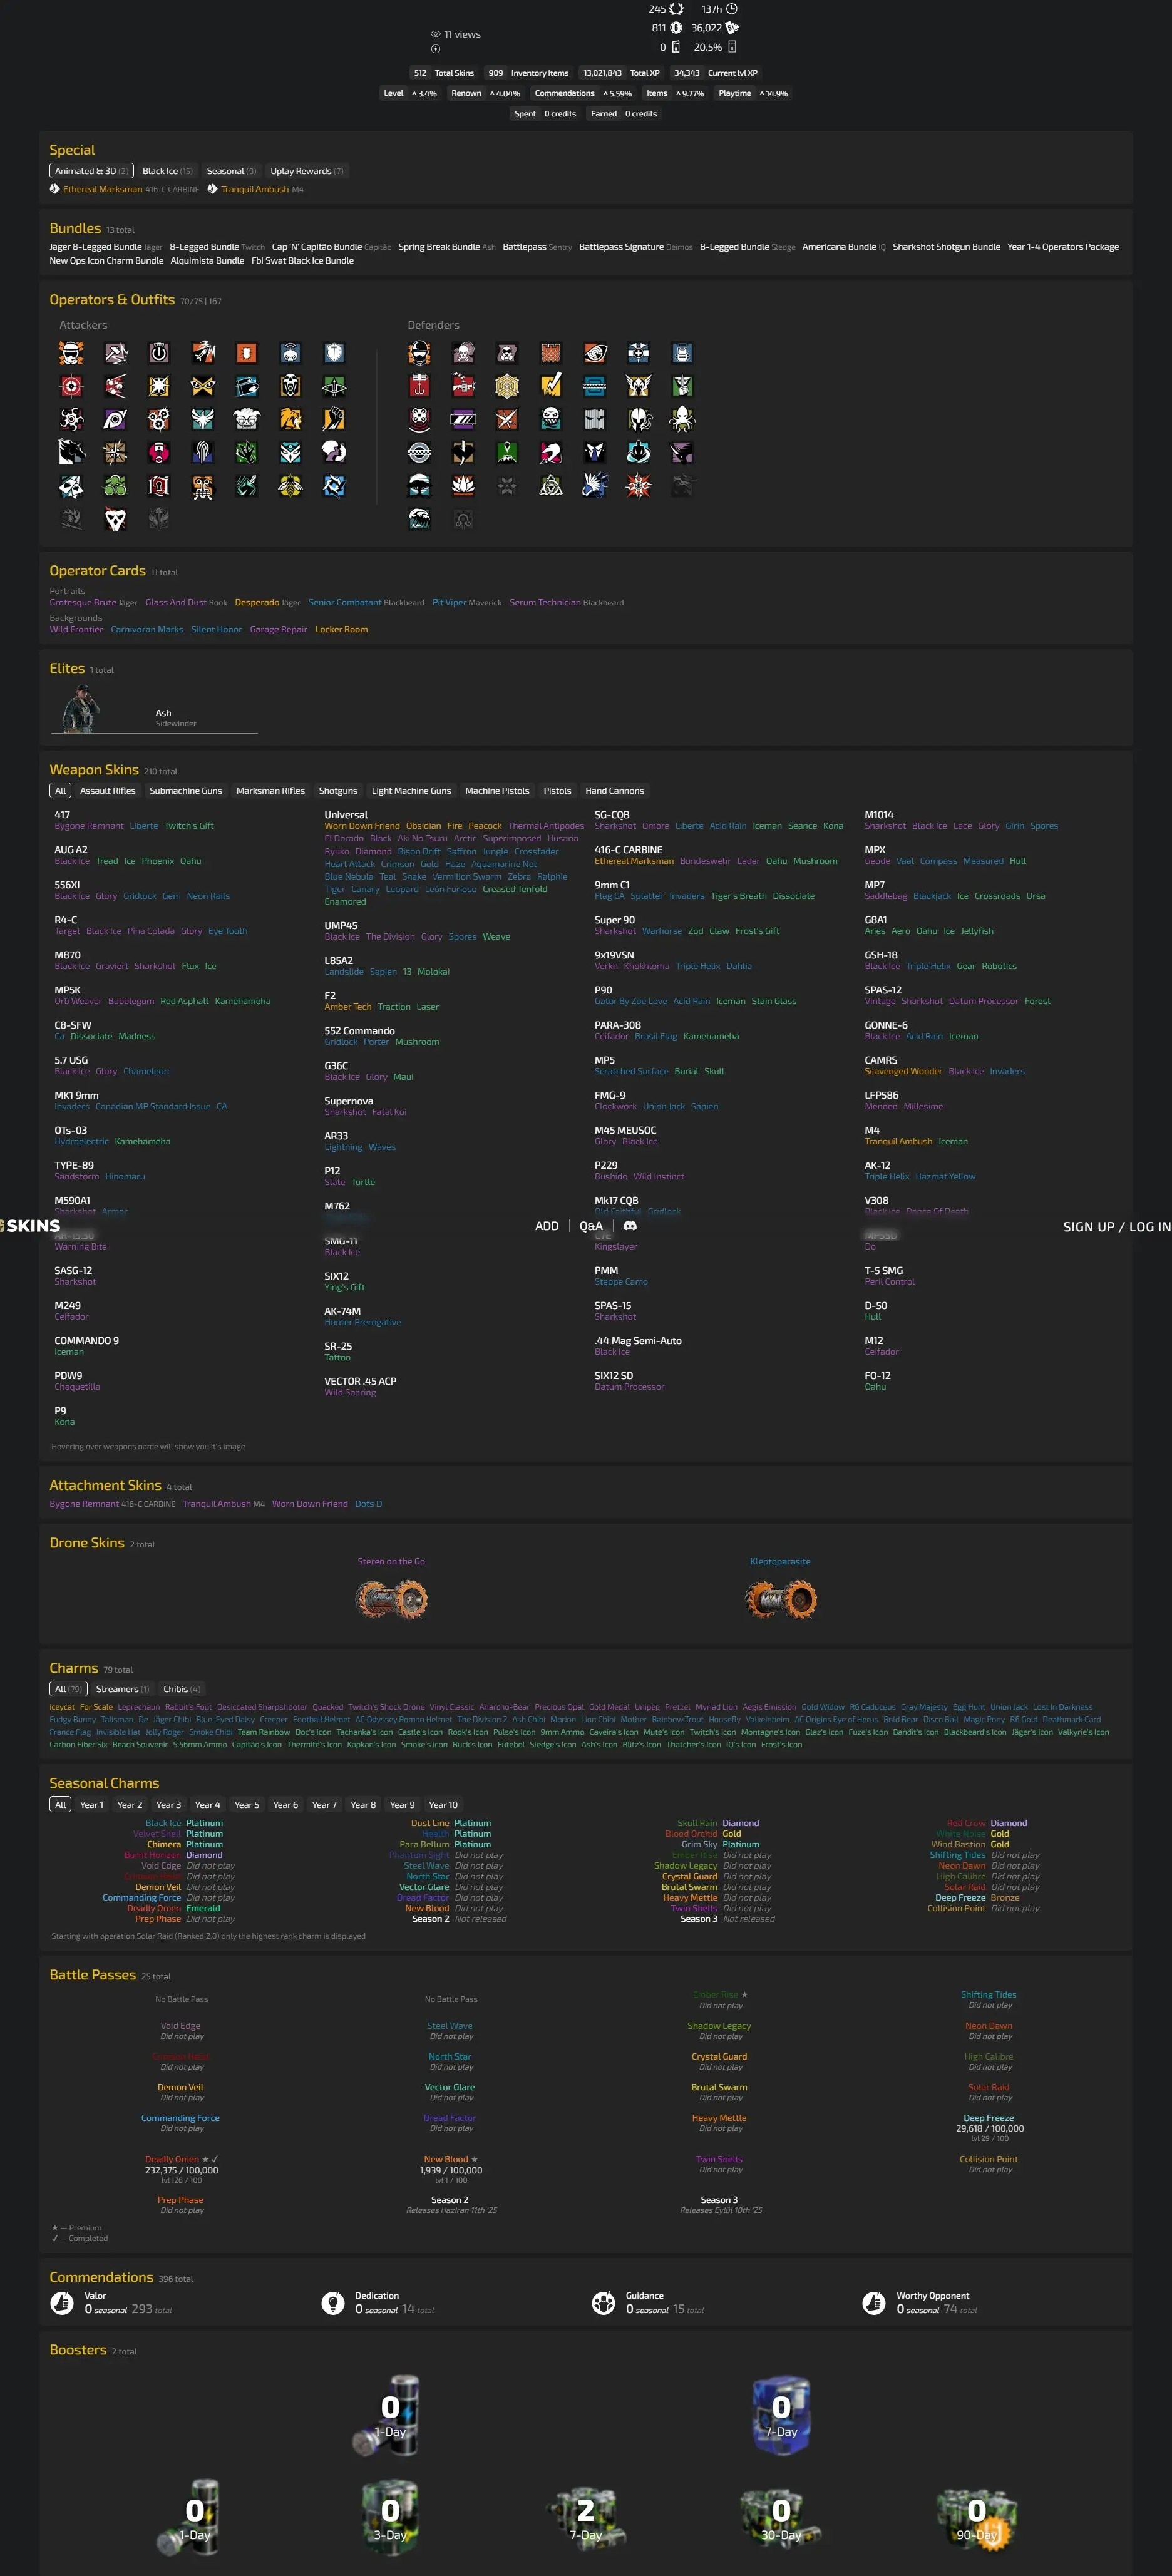Click the Guidance commendation paw icon
The height and width of the screenshot is (2576, 1172).
coord(603,2302)
